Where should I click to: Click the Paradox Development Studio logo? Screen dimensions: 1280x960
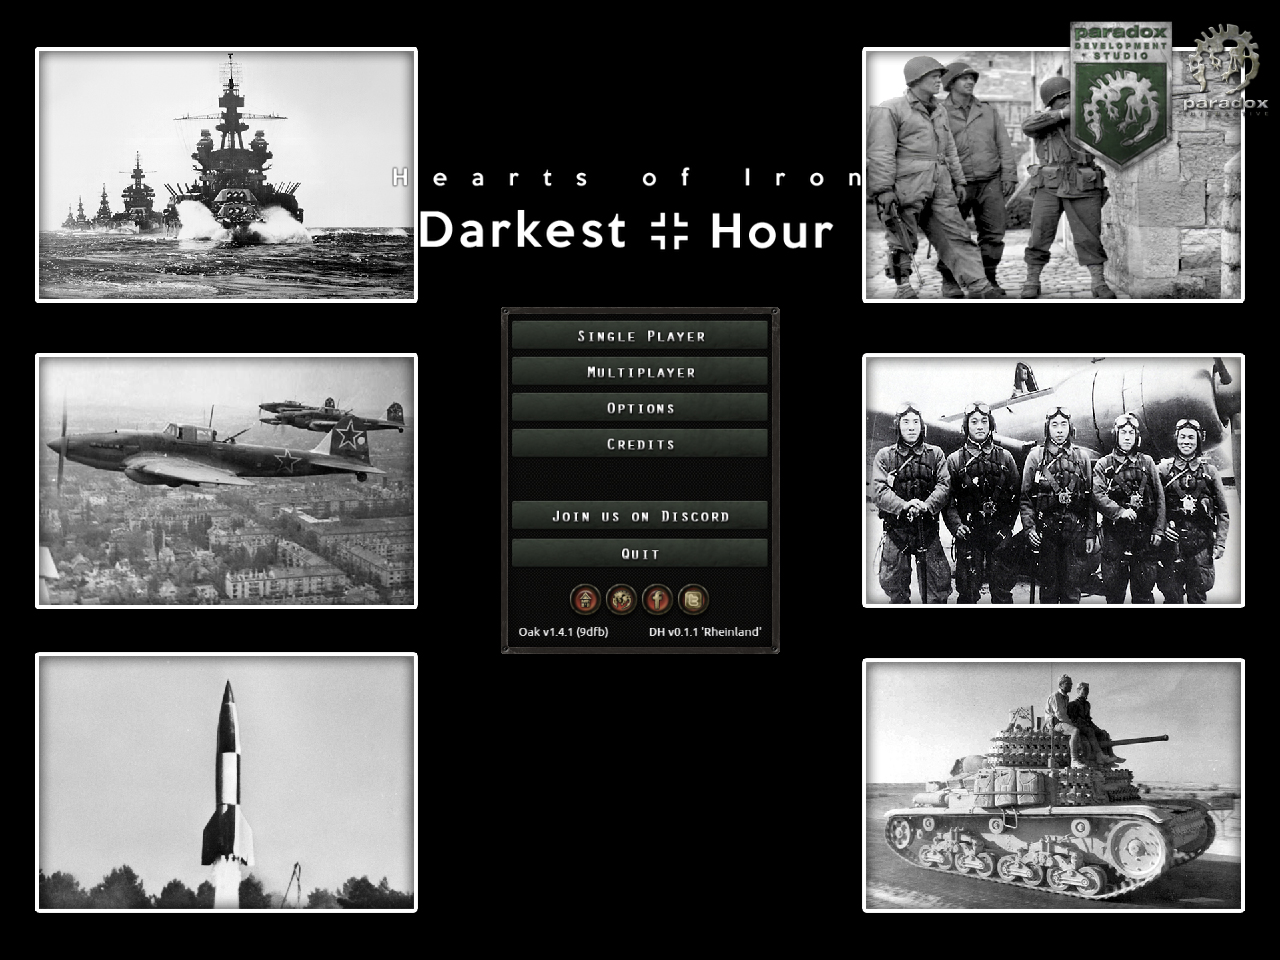[x=1120, y=95]
